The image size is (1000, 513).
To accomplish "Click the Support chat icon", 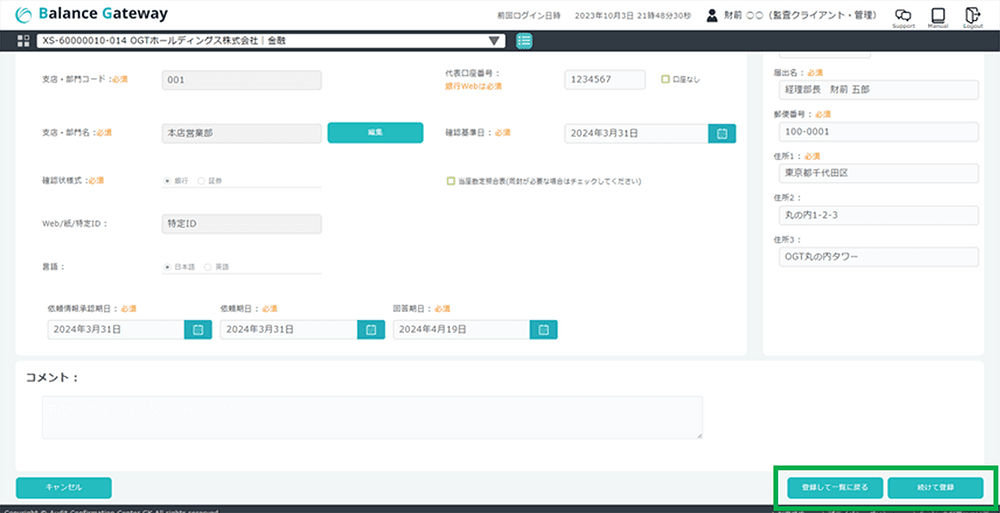I will (x=903, y=16).
